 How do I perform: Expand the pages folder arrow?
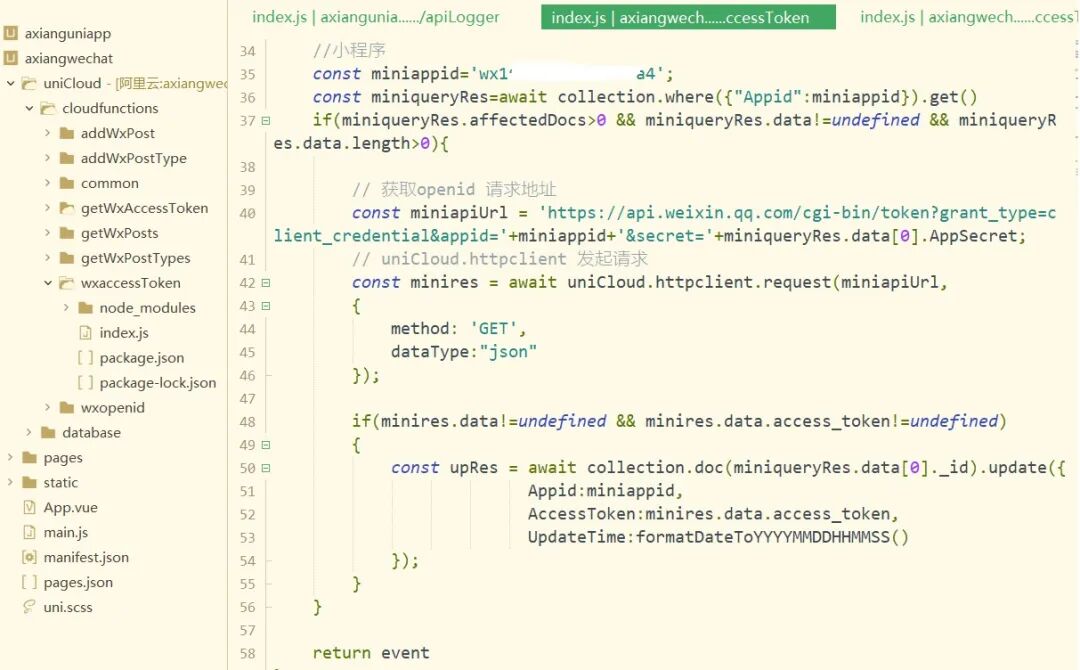point(10,457)
